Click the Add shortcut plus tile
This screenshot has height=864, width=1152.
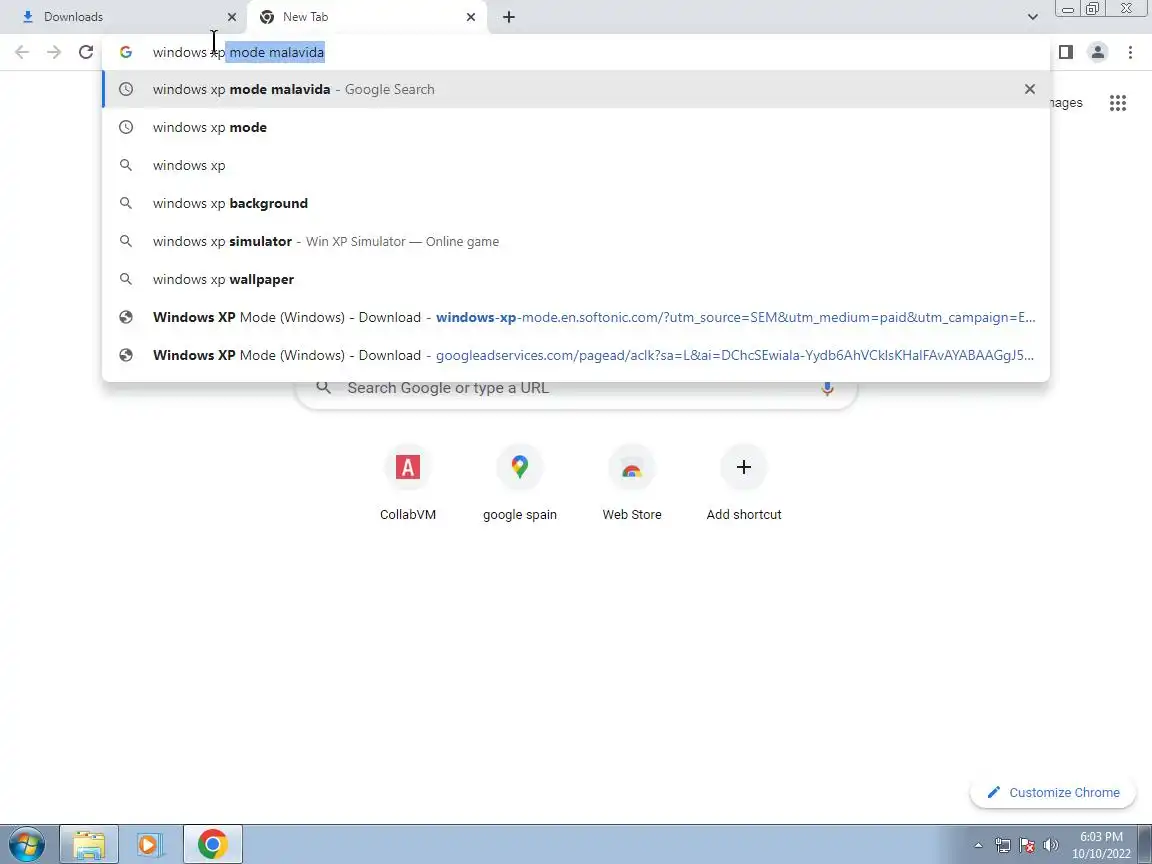pyautogui.click(x=744, y=483)
